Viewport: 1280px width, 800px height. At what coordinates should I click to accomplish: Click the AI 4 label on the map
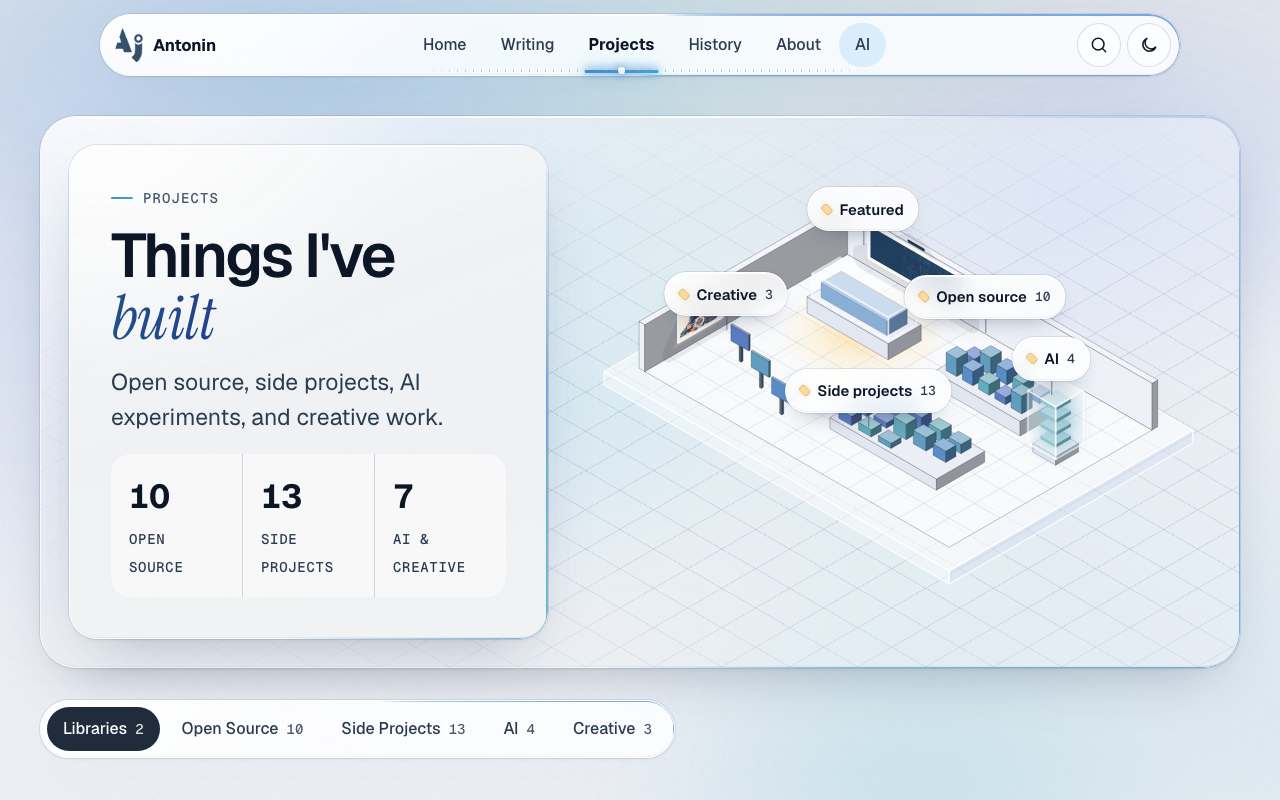tap(1050, 359)
